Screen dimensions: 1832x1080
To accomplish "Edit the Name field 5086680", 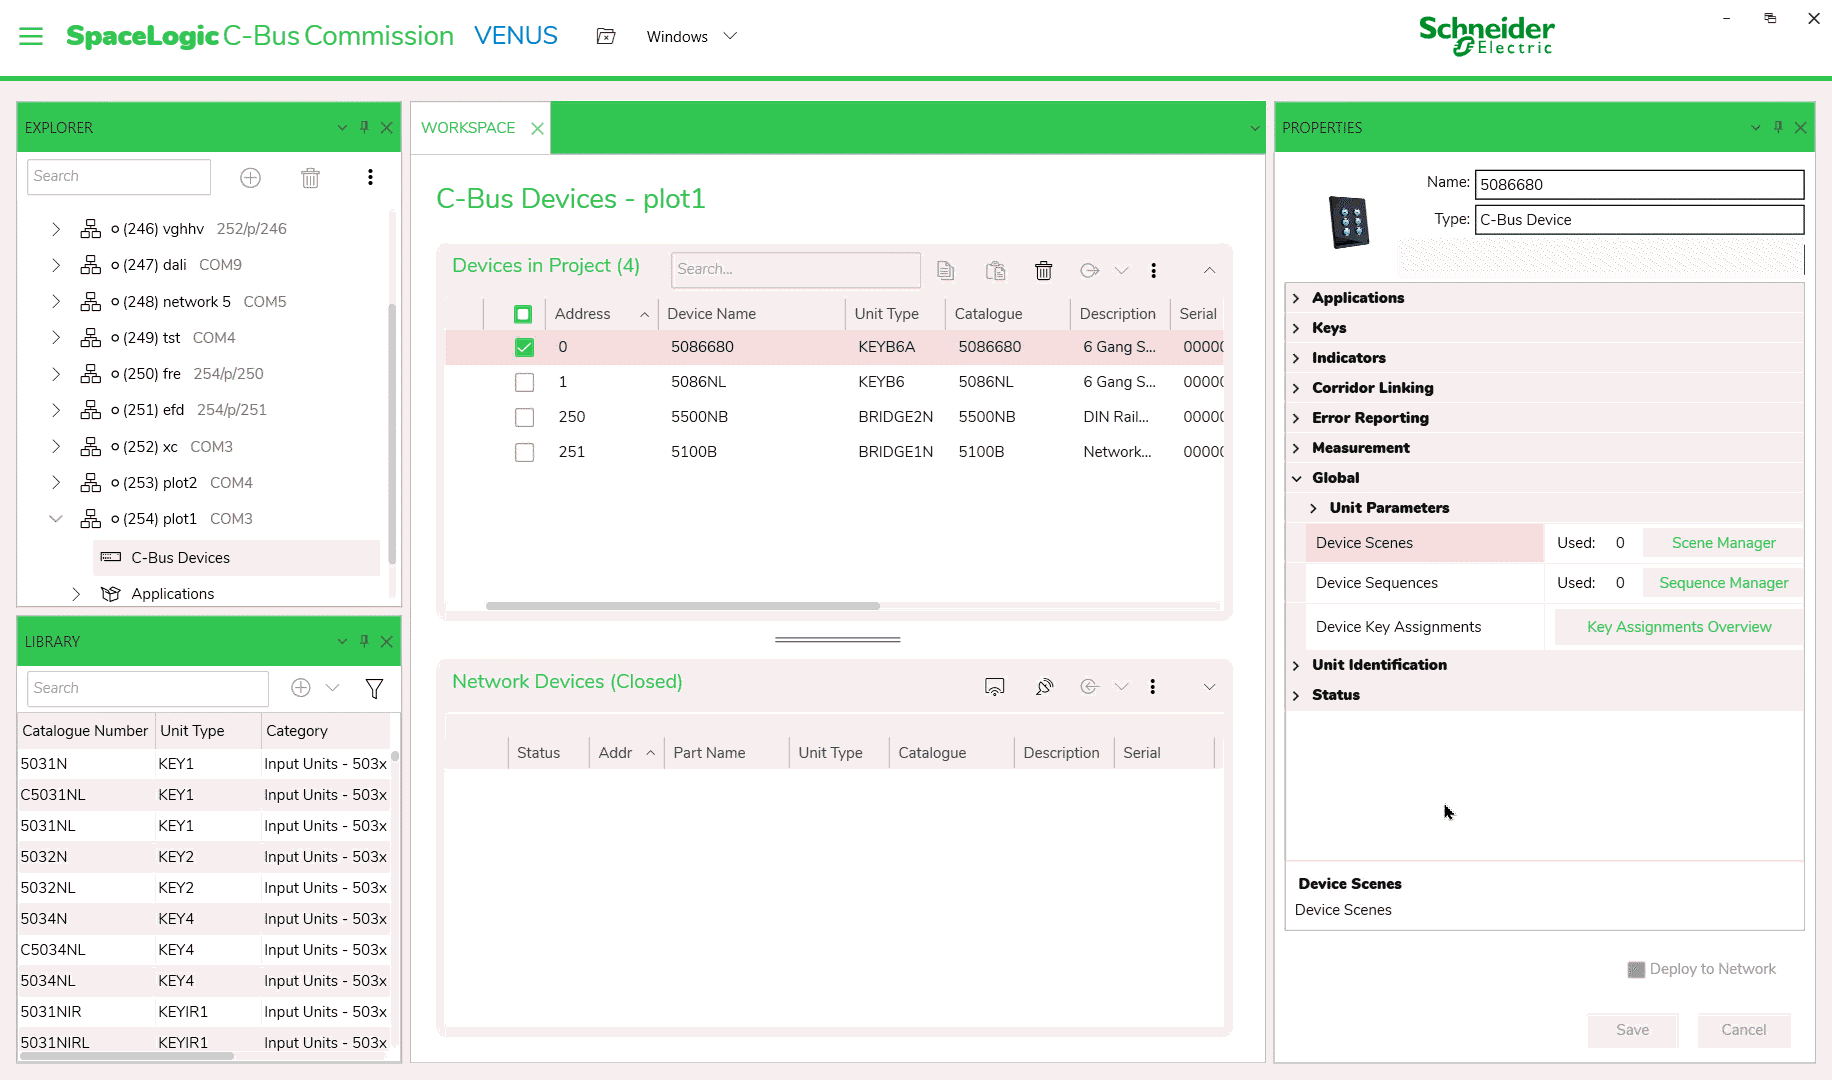I will click(x=1639, y=185).
